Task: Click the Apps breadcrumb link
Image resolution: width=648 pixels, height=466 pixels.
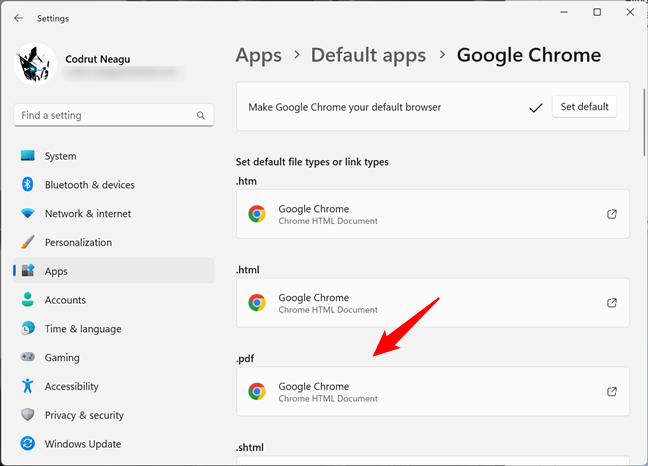Action: (258, 55)
